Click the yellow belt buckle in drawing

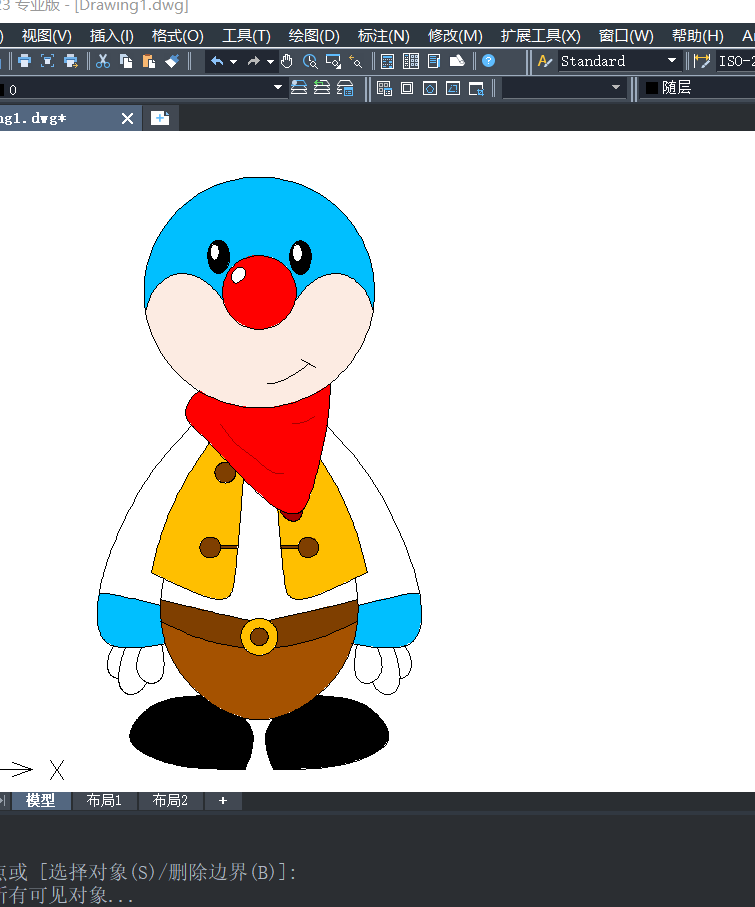tap(259, 637)
